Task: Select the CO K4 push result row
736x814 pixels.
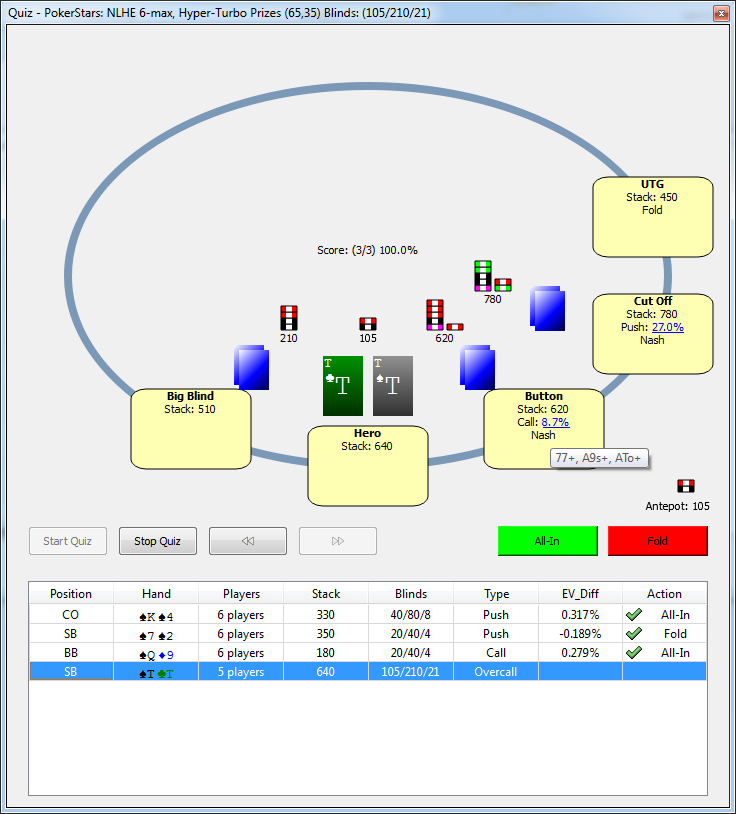Action: pos(367,615)
